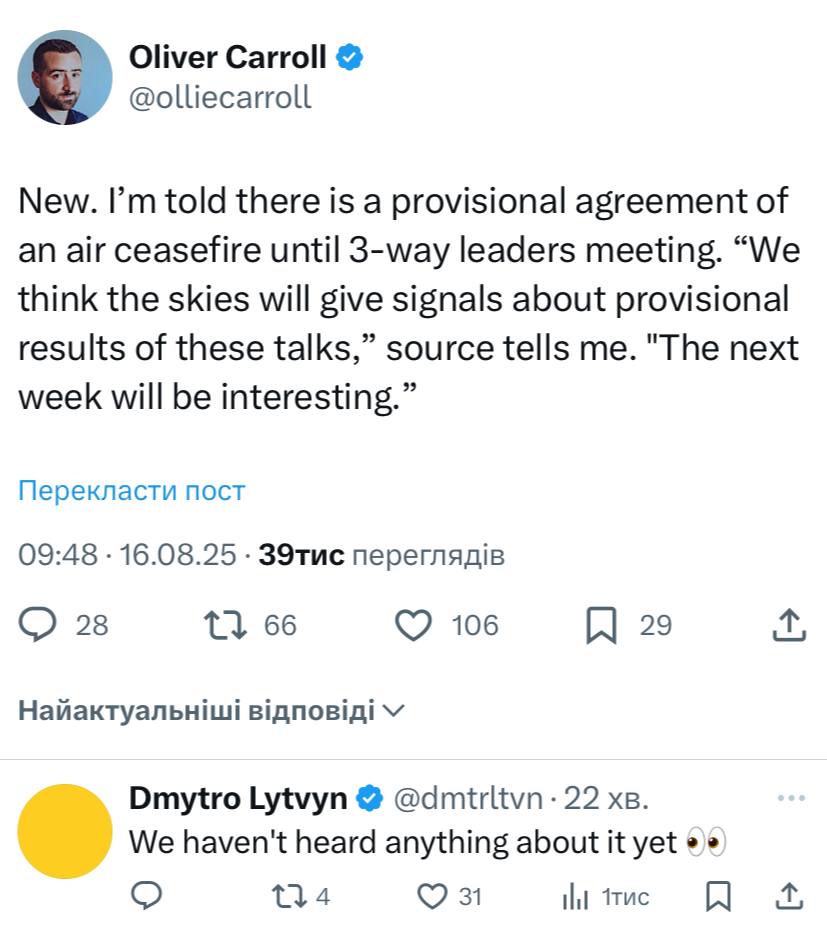Click Перекласти пост to translate the post
This screenshot has height=932, width=827.
click(x=132, y=491)
